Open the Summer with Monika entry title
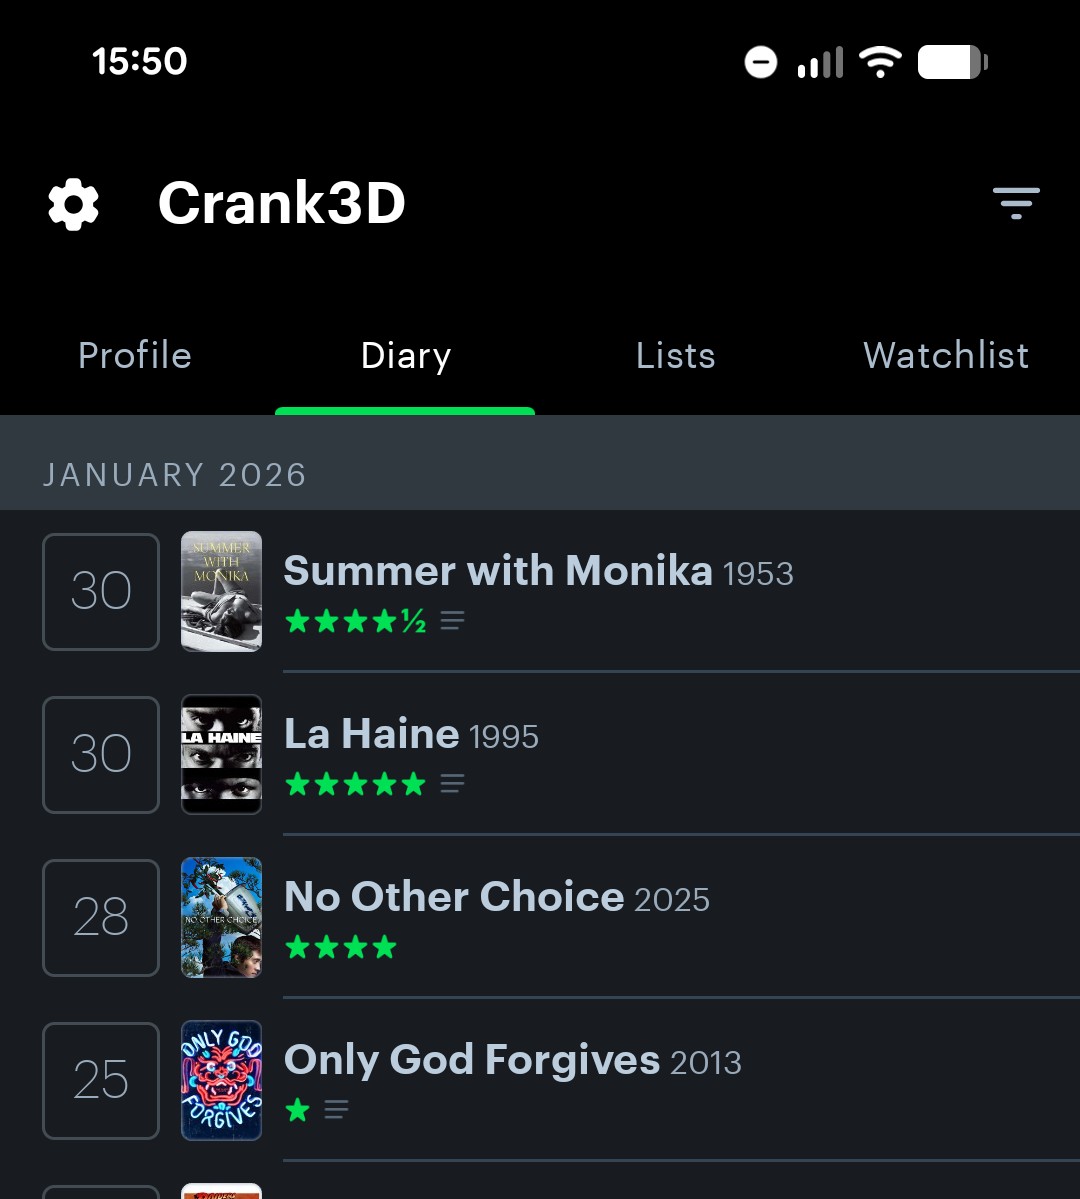1080x1199 pixels. [x=498, y=571]
